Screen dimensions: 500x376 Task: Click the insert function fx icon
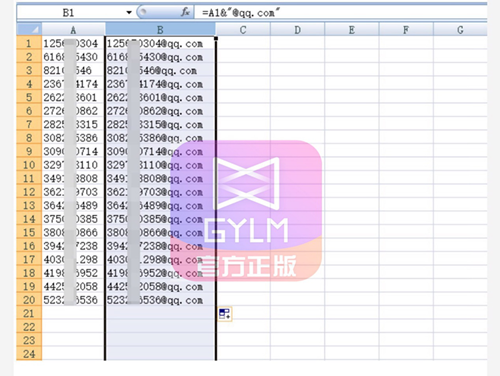point(185,12)
